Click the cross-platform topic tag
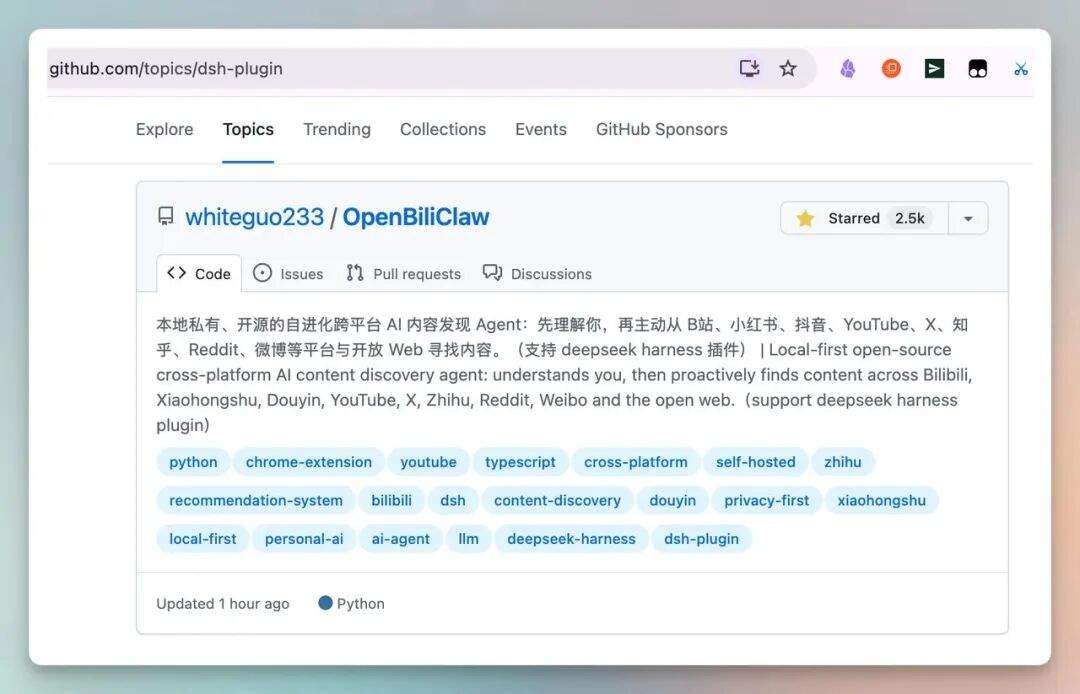The image size is (1080, 694). (636, 462)
